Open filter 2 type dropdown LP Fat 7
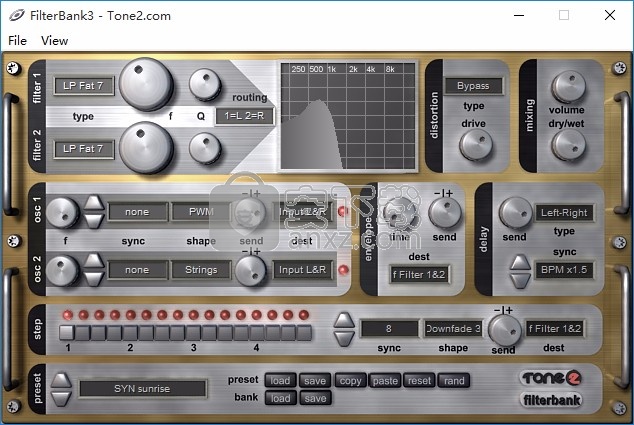The image size is (634, 425). (83, 149)
